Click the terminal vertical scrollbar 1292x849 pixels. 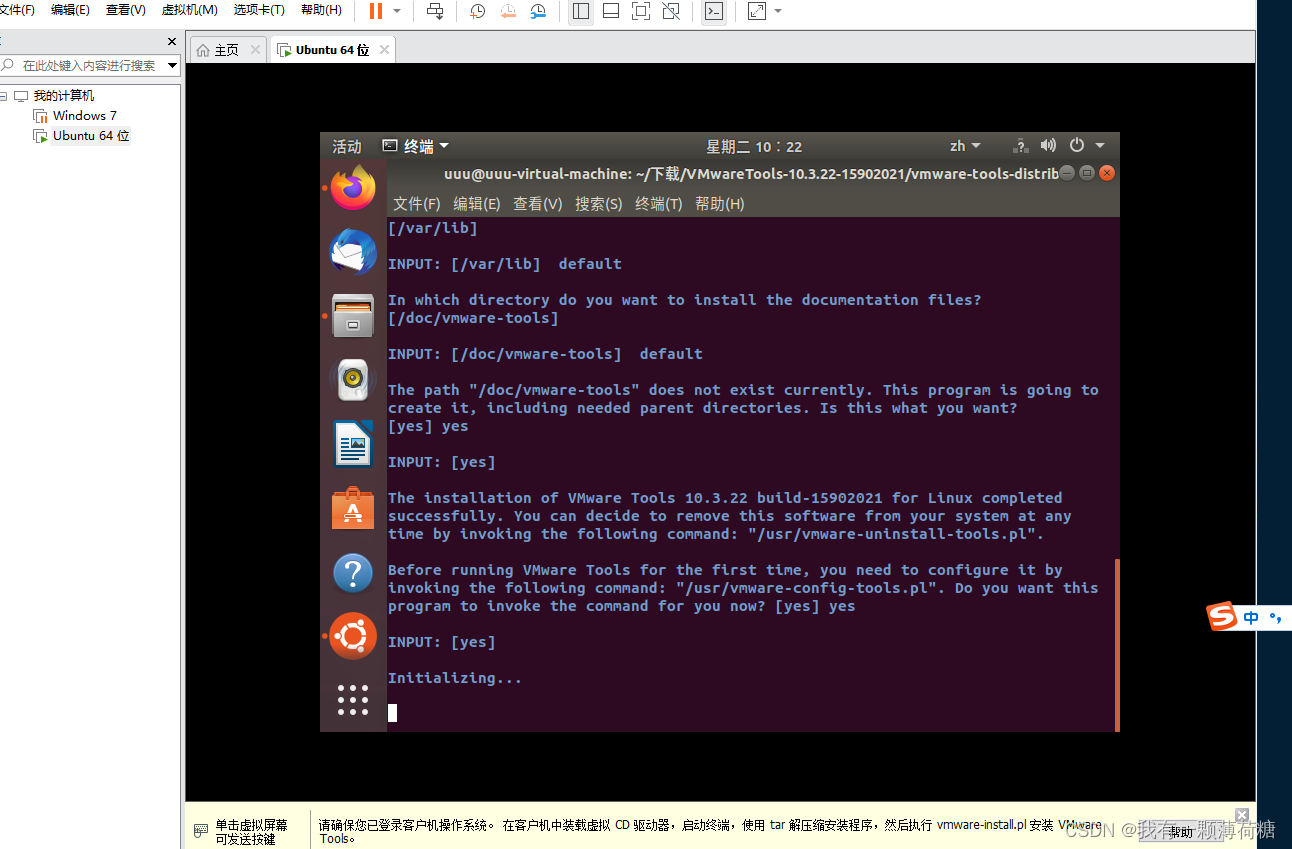(1116, 644)
